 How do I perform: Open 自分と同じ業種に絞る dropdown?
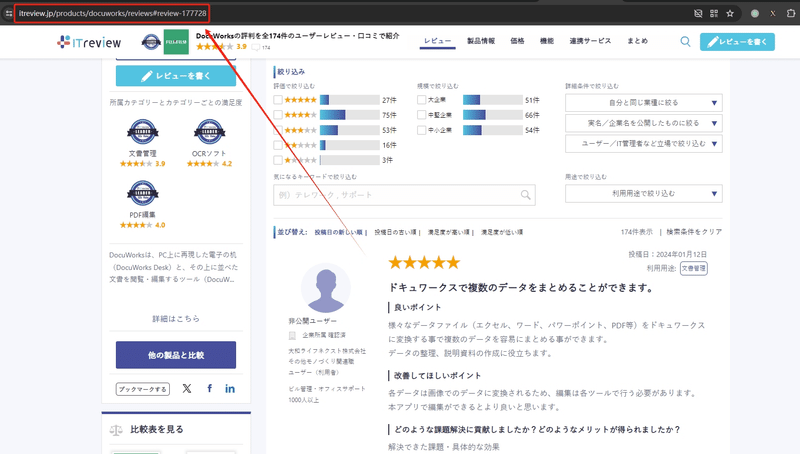click(x=643, y=103)
